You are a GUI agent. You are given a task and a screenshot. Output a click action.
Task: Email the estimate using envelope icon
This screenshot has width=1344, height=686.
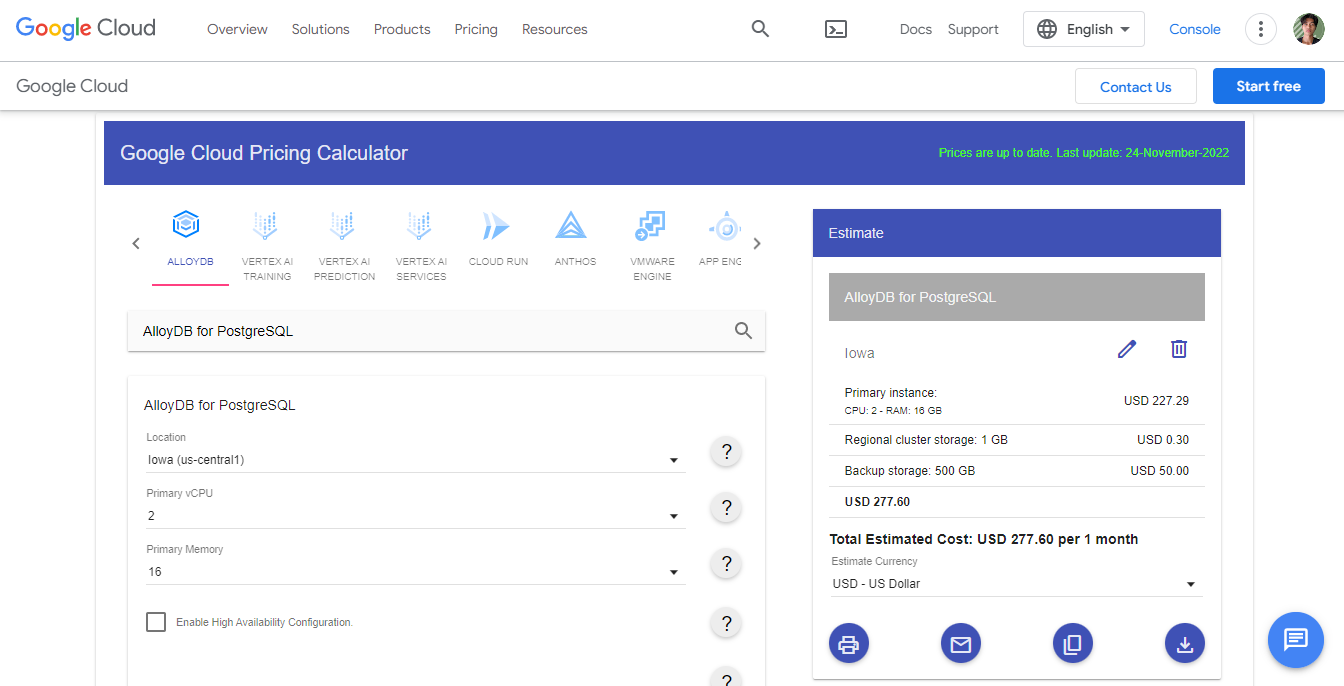click(961, 644)
